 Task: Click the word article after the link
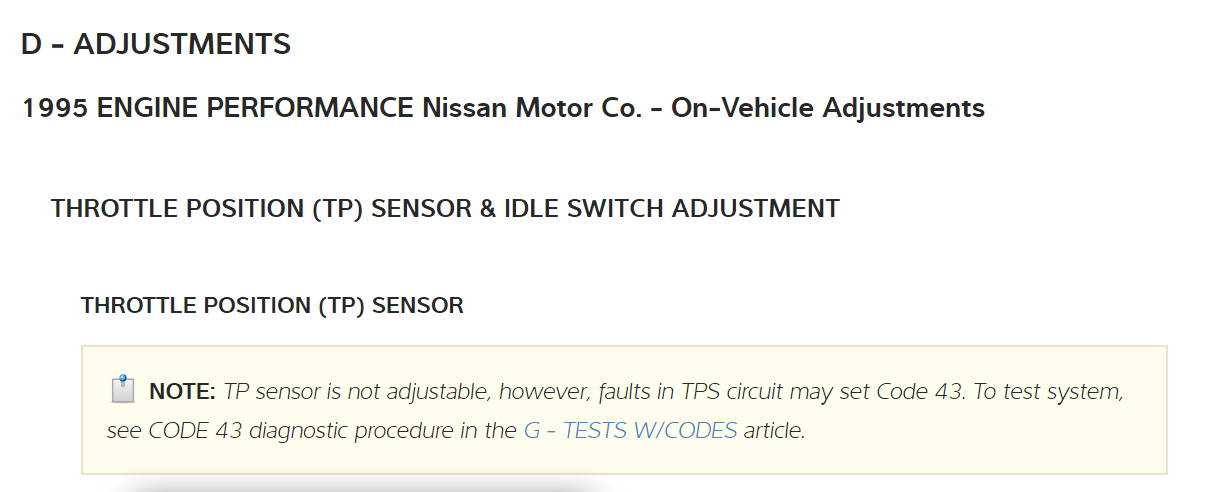773,431
